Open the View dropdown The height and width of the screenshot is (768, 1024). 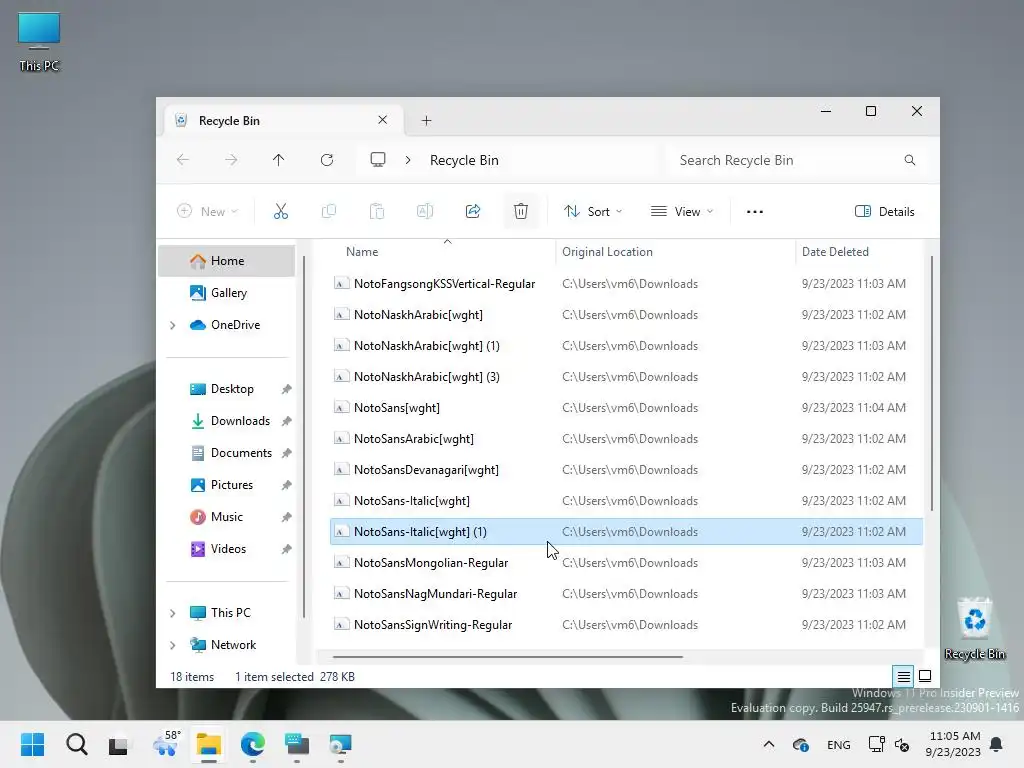tap(682, 212)
